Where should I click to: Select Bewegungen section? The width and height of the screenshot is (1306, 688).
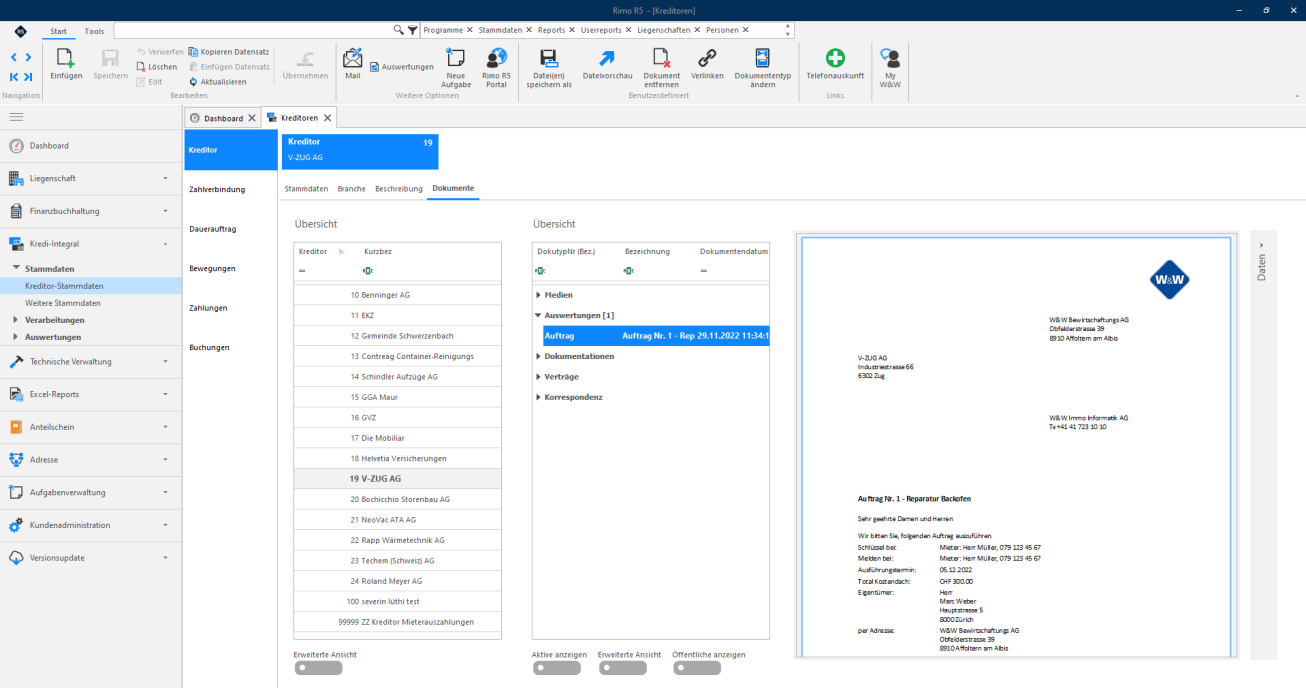pyautogui.click(x=231, y=268)
